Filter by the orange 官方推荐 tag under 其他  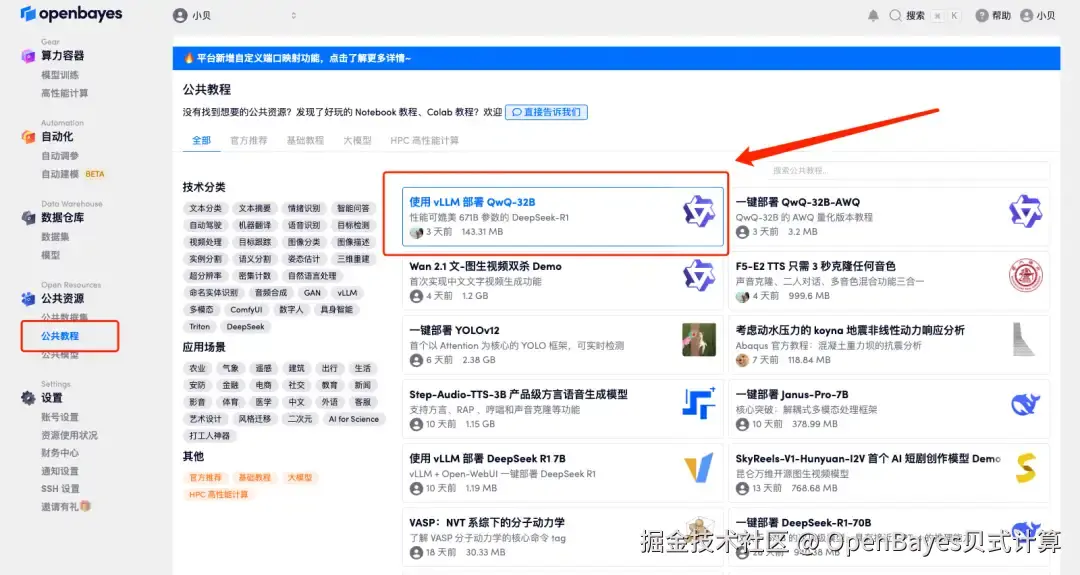205,477
